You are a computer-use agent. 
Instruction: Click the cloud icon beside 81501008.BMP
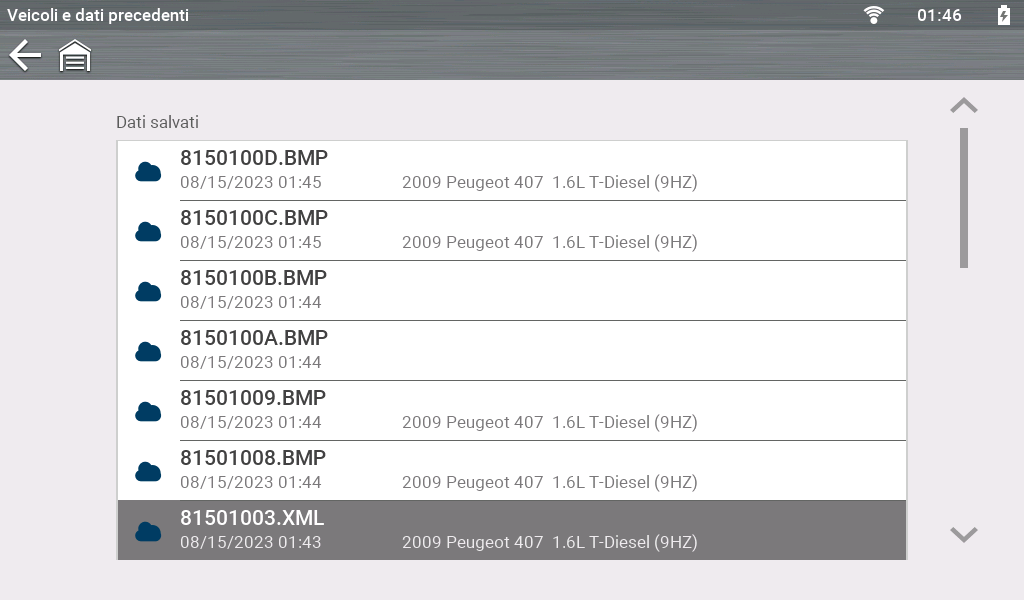148,471
